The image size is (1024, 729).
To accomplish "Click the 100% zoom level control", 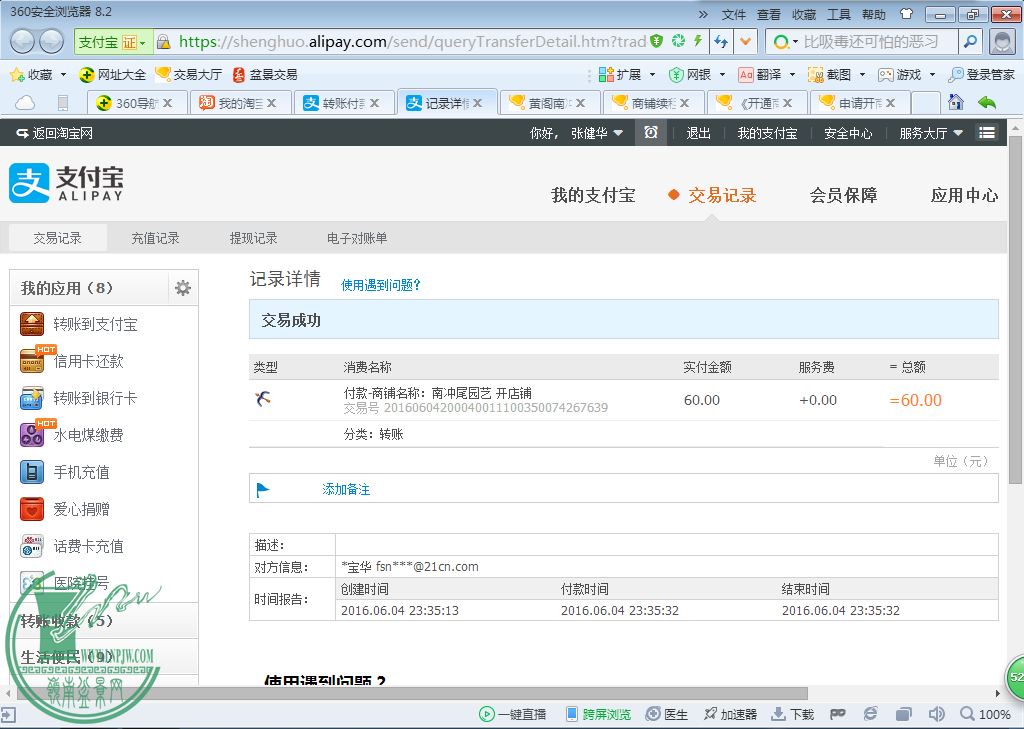I will point(985,714).
